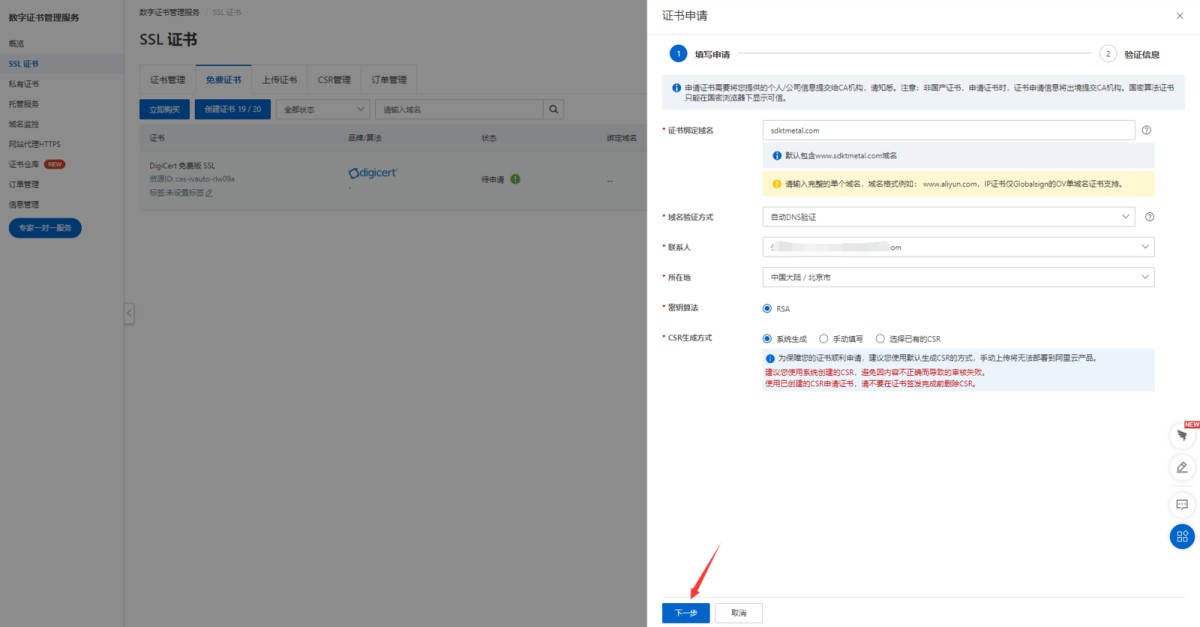Select 手动填写 CSR radio option
The width and height of the screenshot is (1200, 627).
[x=823, y=339]
